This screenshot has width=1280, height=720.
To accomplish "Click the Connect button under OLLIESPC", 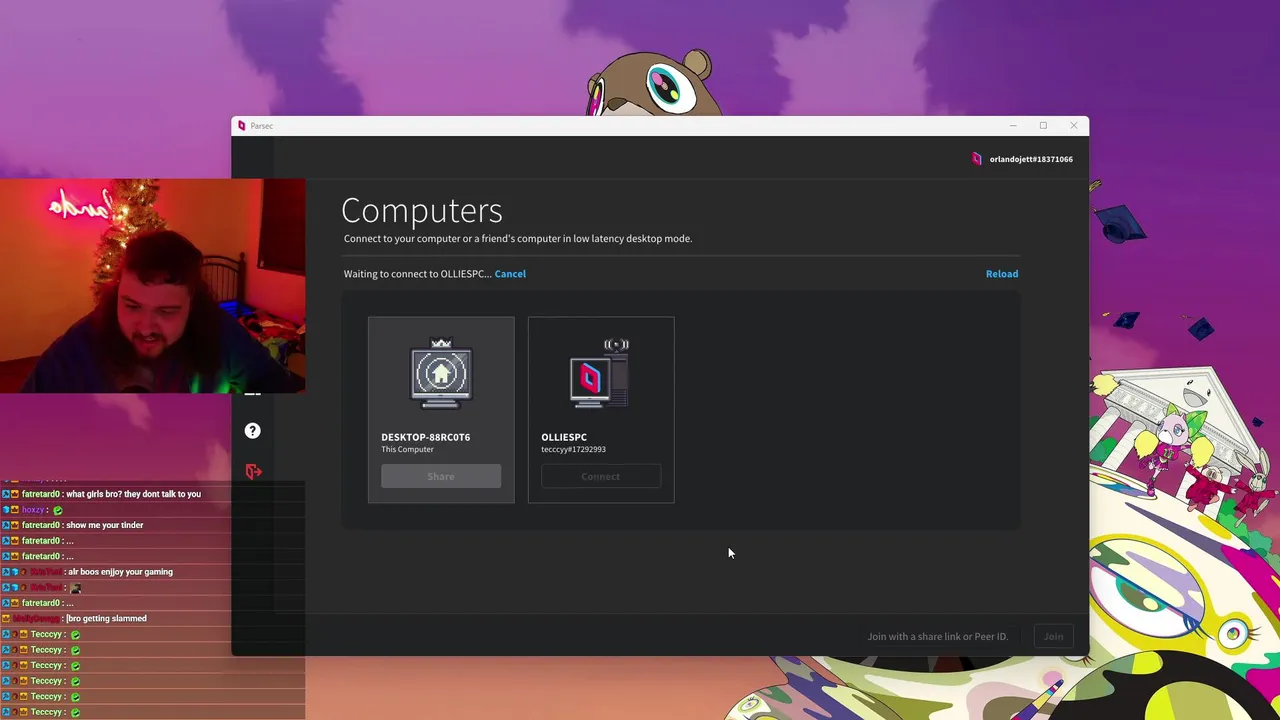I will [601, 476].
